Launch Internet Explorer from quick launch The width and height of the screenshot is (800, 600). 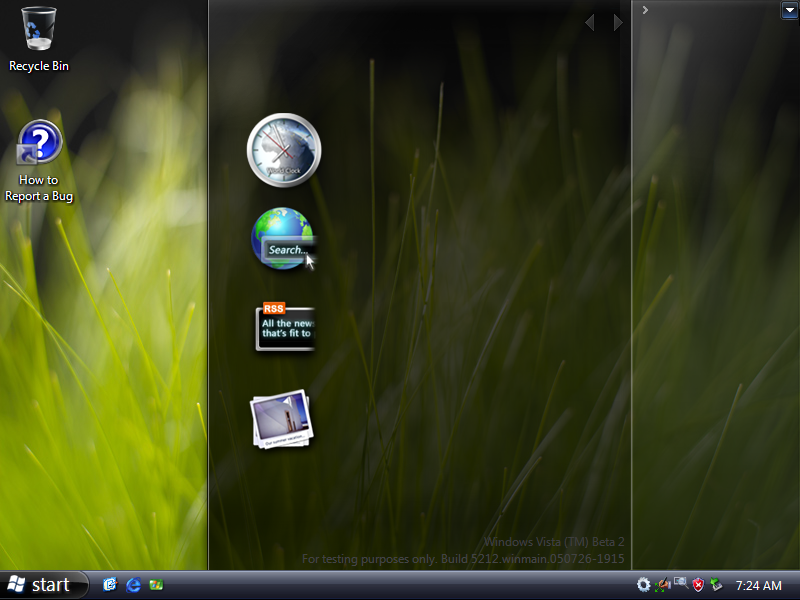pyautogui.click(x=133, y=585)
